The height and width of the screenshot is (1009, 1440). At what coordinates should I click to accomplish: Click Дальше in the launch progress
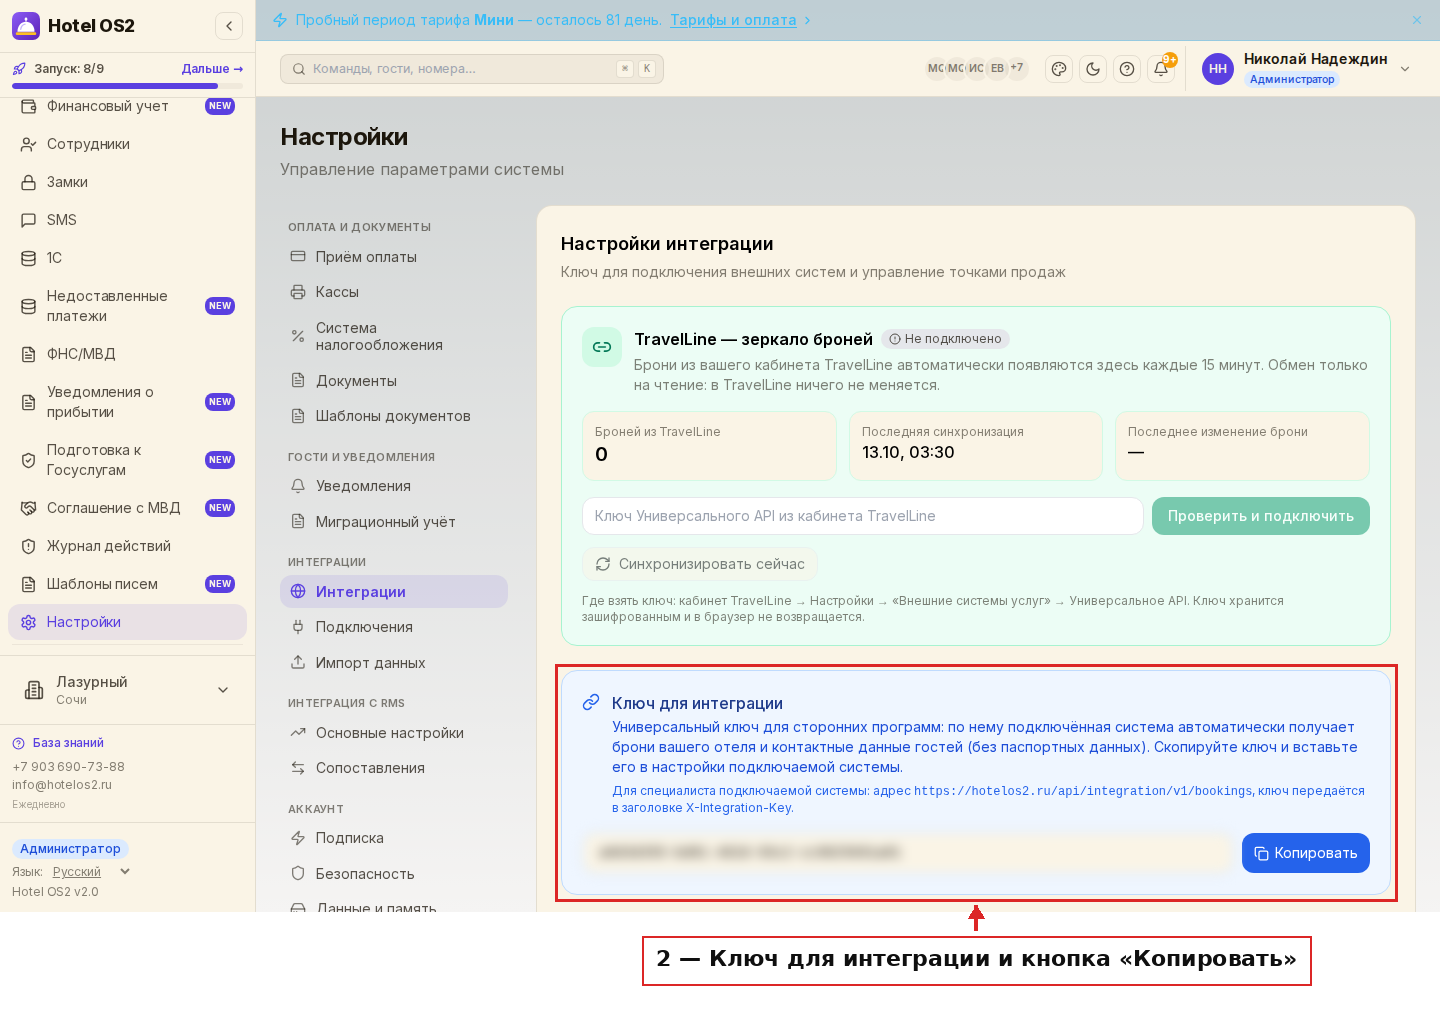212,69
